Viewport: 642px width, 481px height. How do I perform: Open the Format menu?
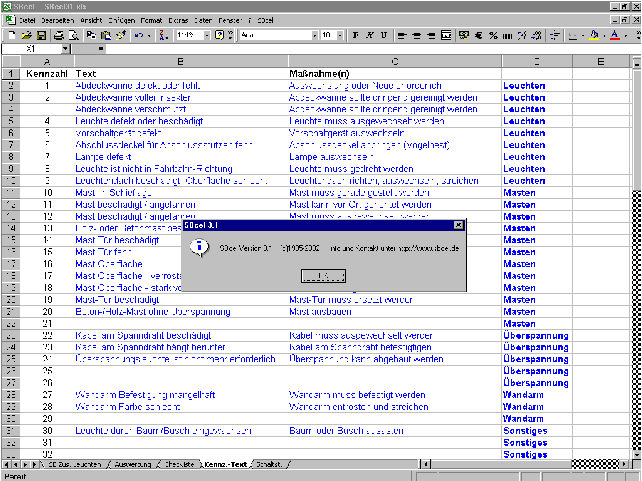coord(151,20)
